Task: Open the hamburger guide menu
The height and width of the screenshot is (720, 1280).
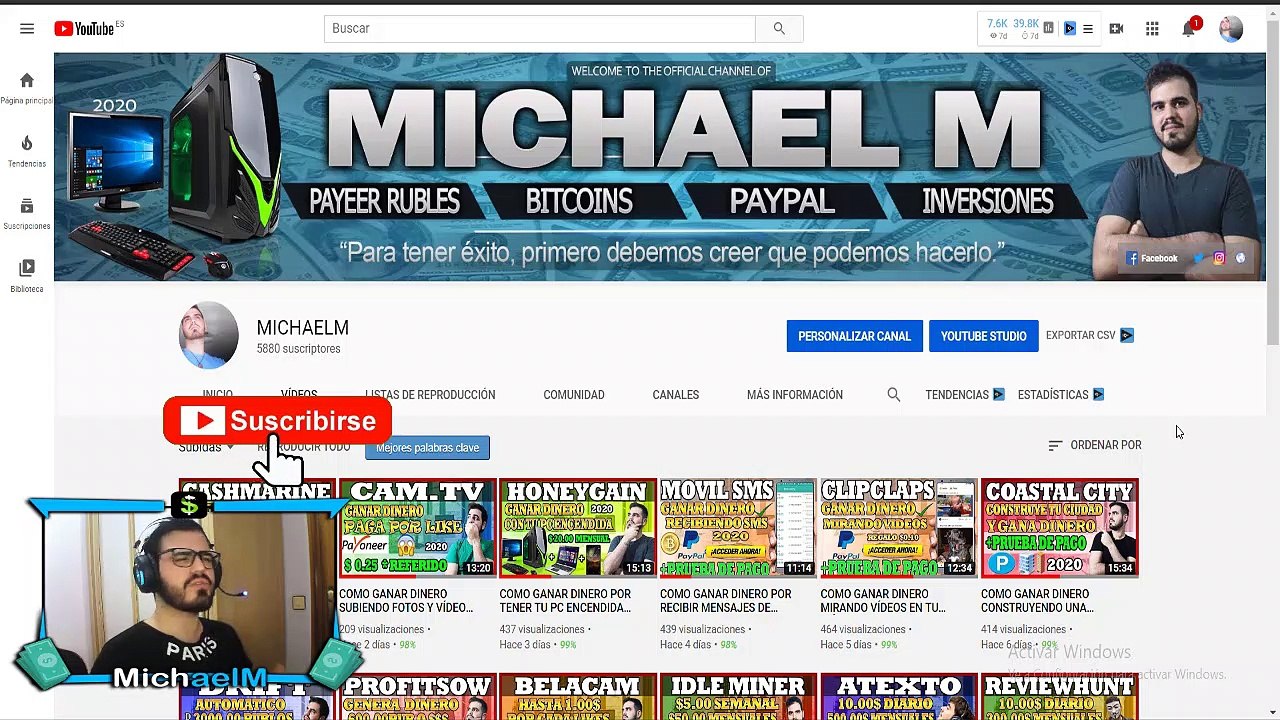Action: [27, 29]
